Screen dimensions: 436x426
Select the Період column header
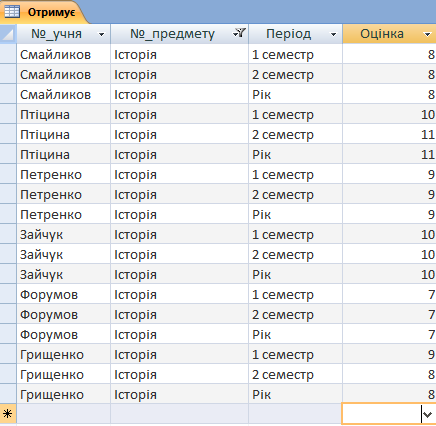pos(295,34)
